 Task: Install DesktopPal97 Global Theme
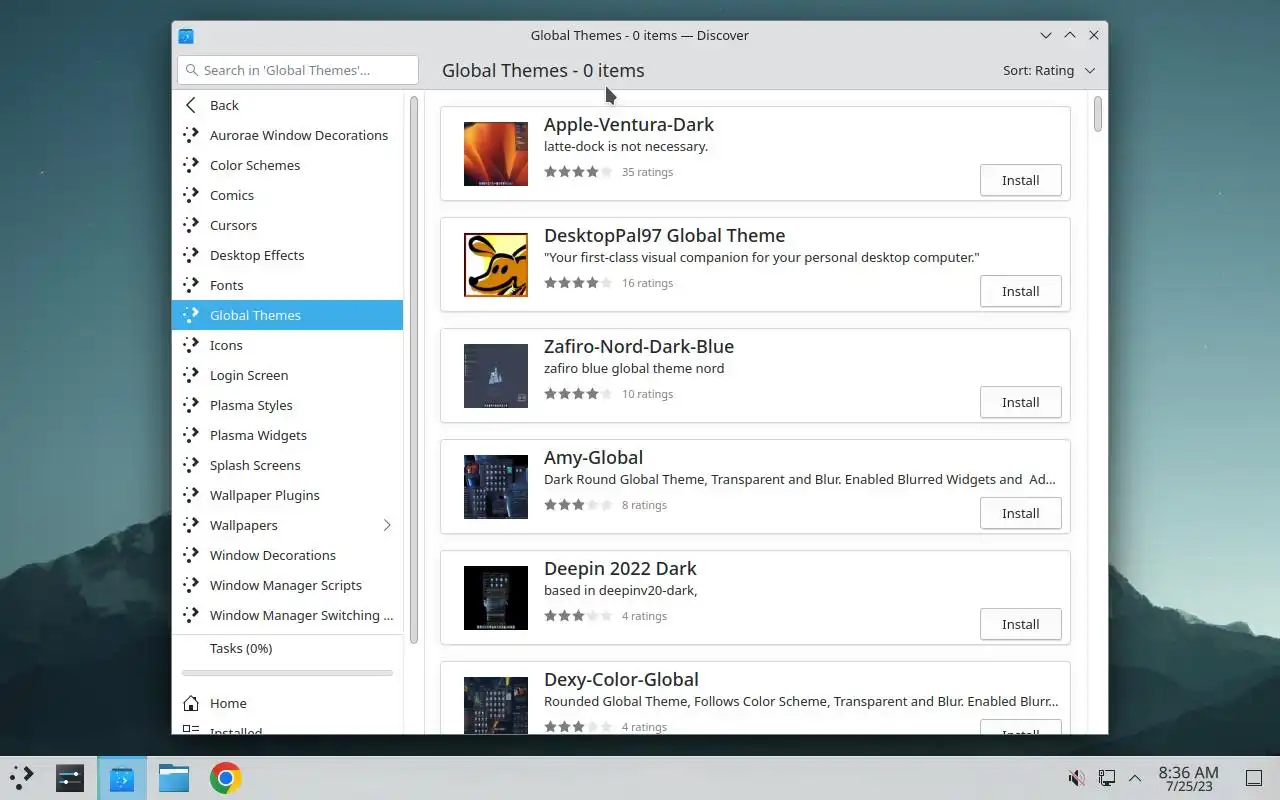[1020, 291]
